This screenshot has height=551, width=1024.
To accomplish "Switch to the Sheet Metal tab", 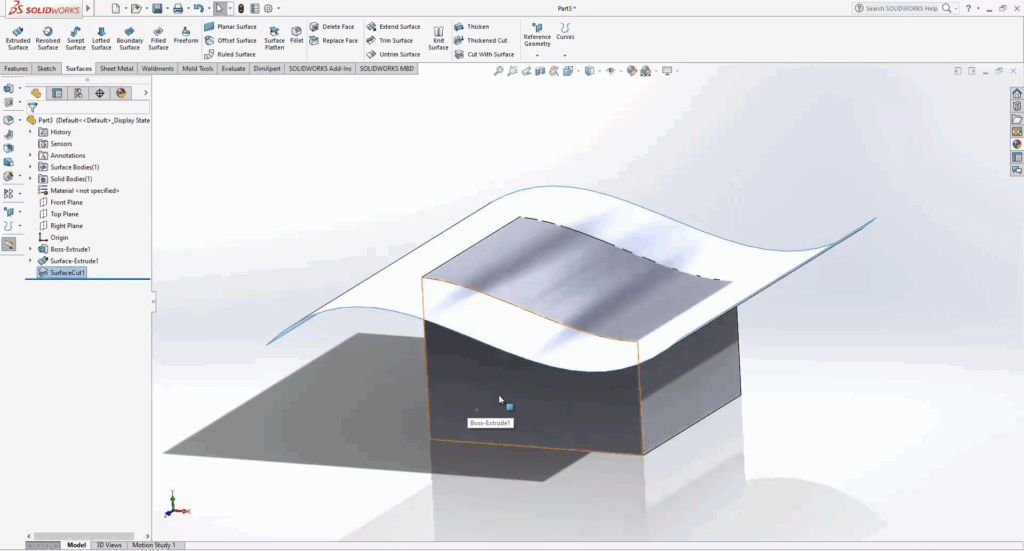I will (x=116, y=69).
